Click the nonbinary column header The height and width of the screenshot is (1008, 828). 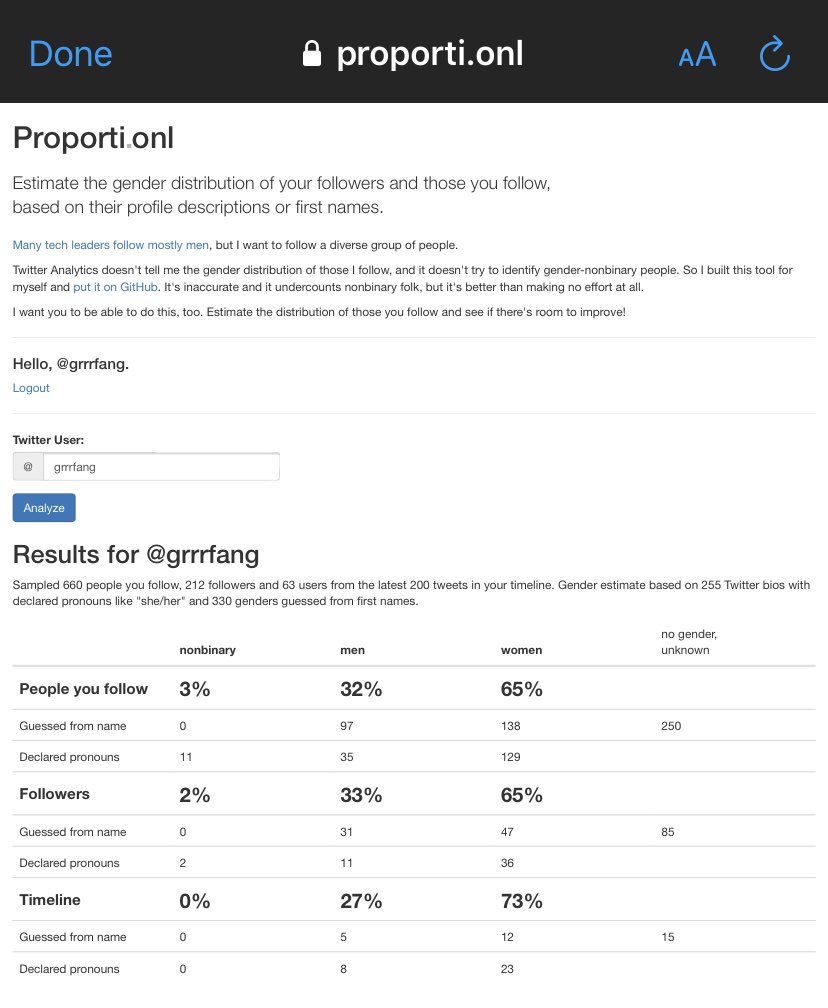[208, 650]
